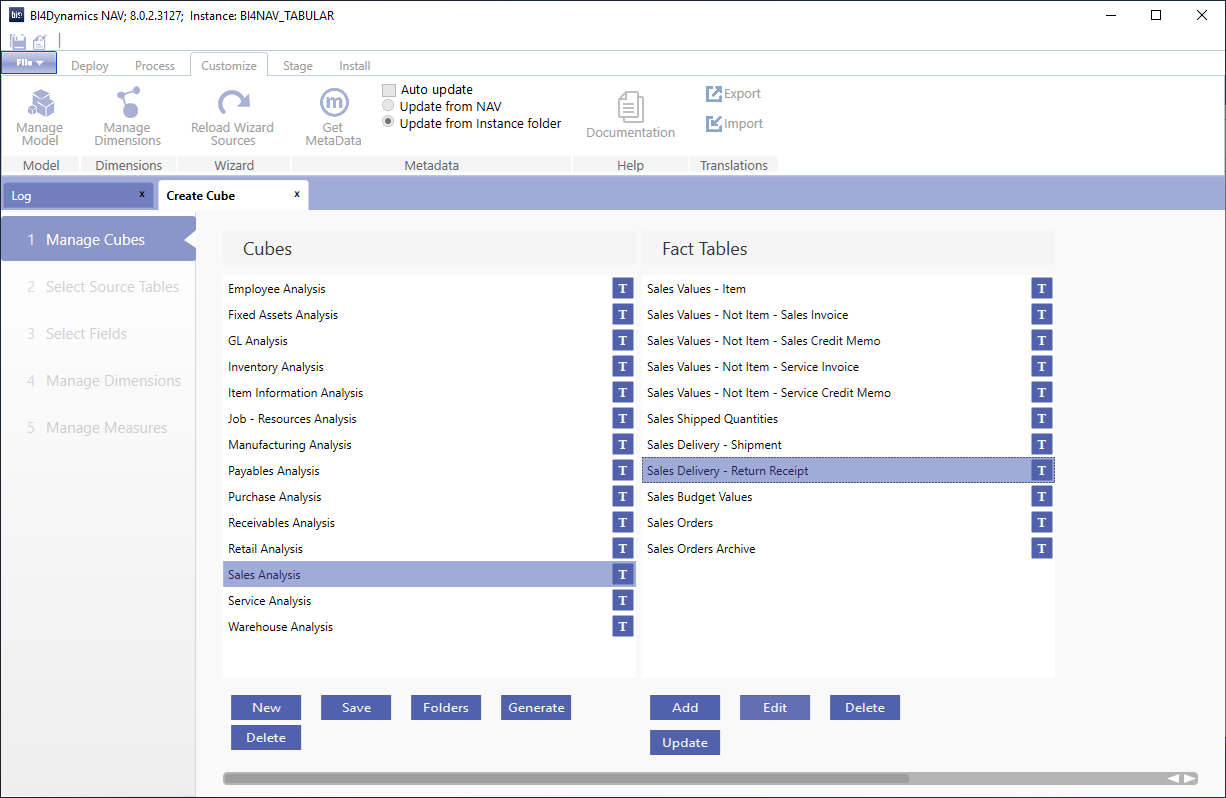Open the File dropdown menu
Viewport: 1226px width, 798px height.
click(x=29, y=63)
